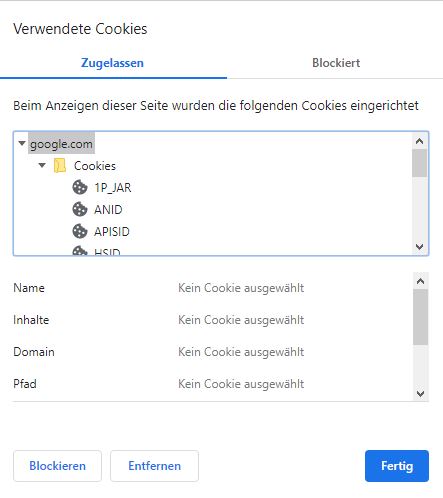Select the ANID cookie icon

click(x=80, y=210)
